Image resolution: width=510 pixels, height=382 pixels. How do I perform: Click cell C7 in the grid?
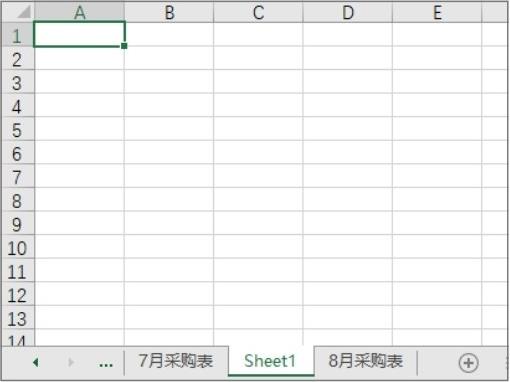tap(258, 176)
